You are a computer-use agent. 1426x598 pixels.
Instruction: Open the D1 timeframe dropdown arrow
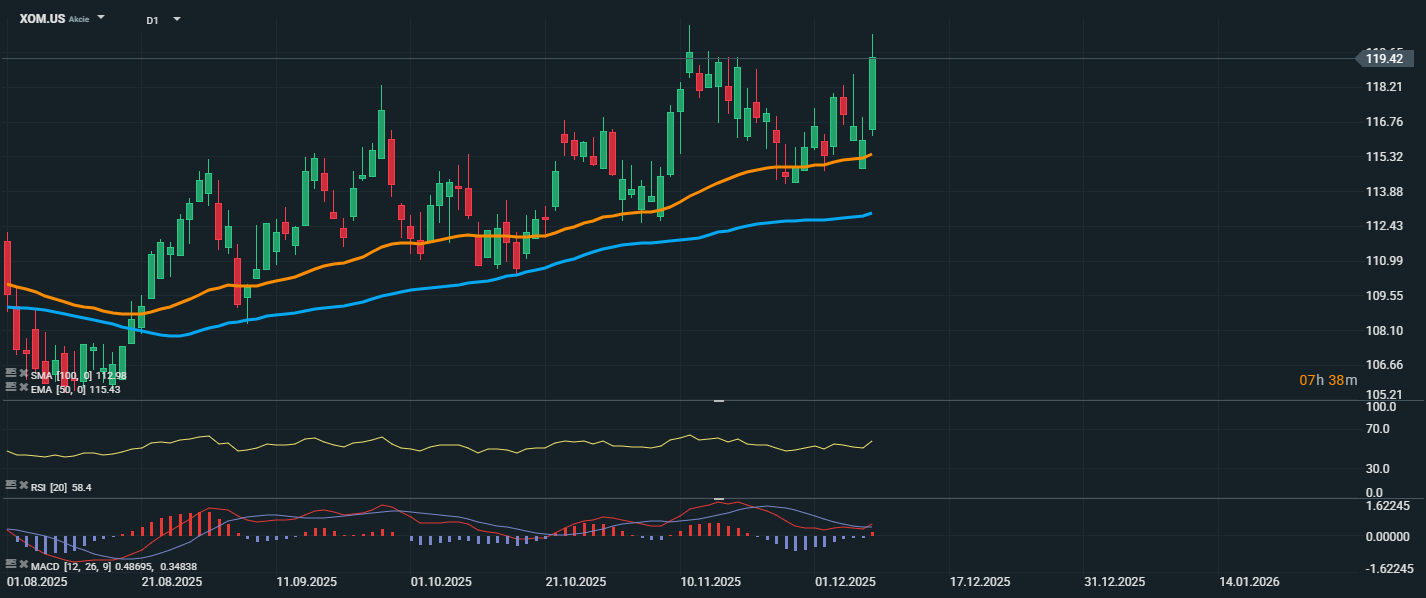177,19
